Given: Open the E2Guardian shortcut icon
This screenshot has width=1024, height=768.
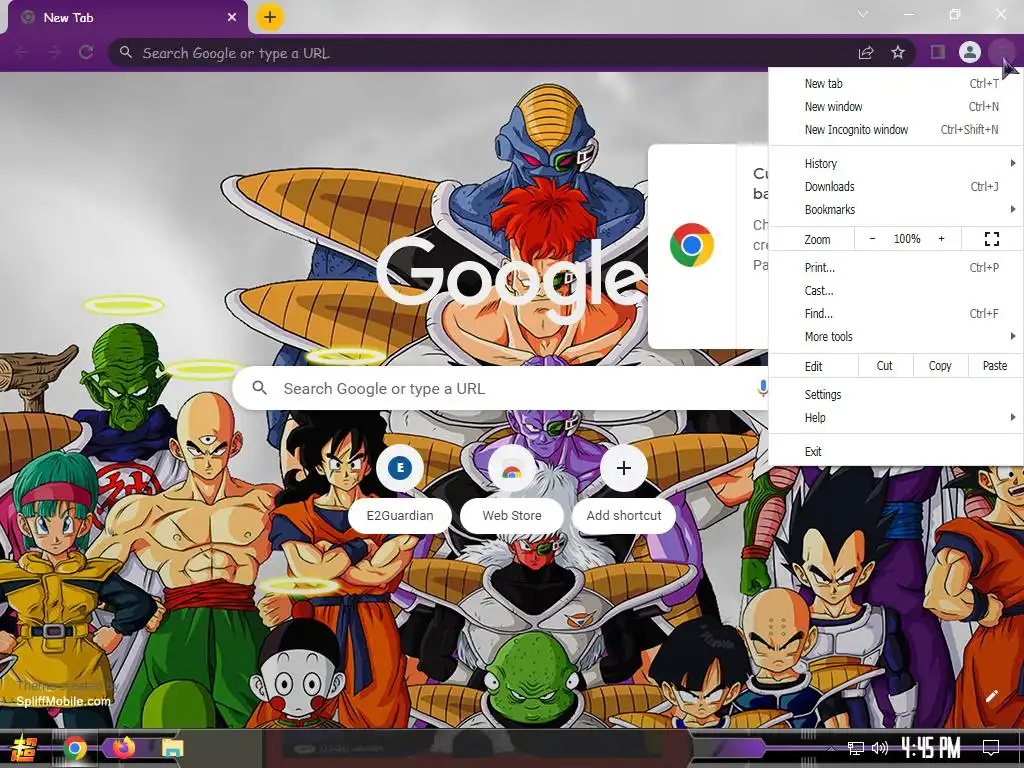Looking at the screenshot, I should (x=400, y=468).
